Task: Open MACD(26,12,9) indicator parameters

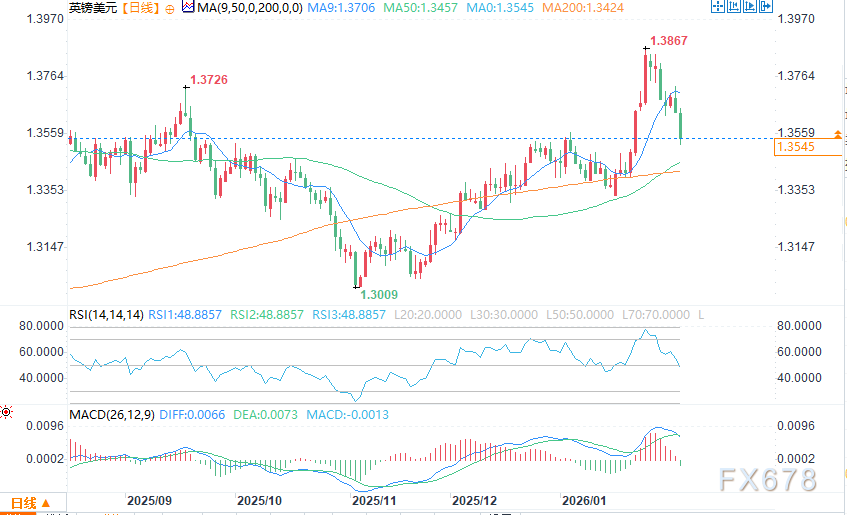Action: [110, 413]
